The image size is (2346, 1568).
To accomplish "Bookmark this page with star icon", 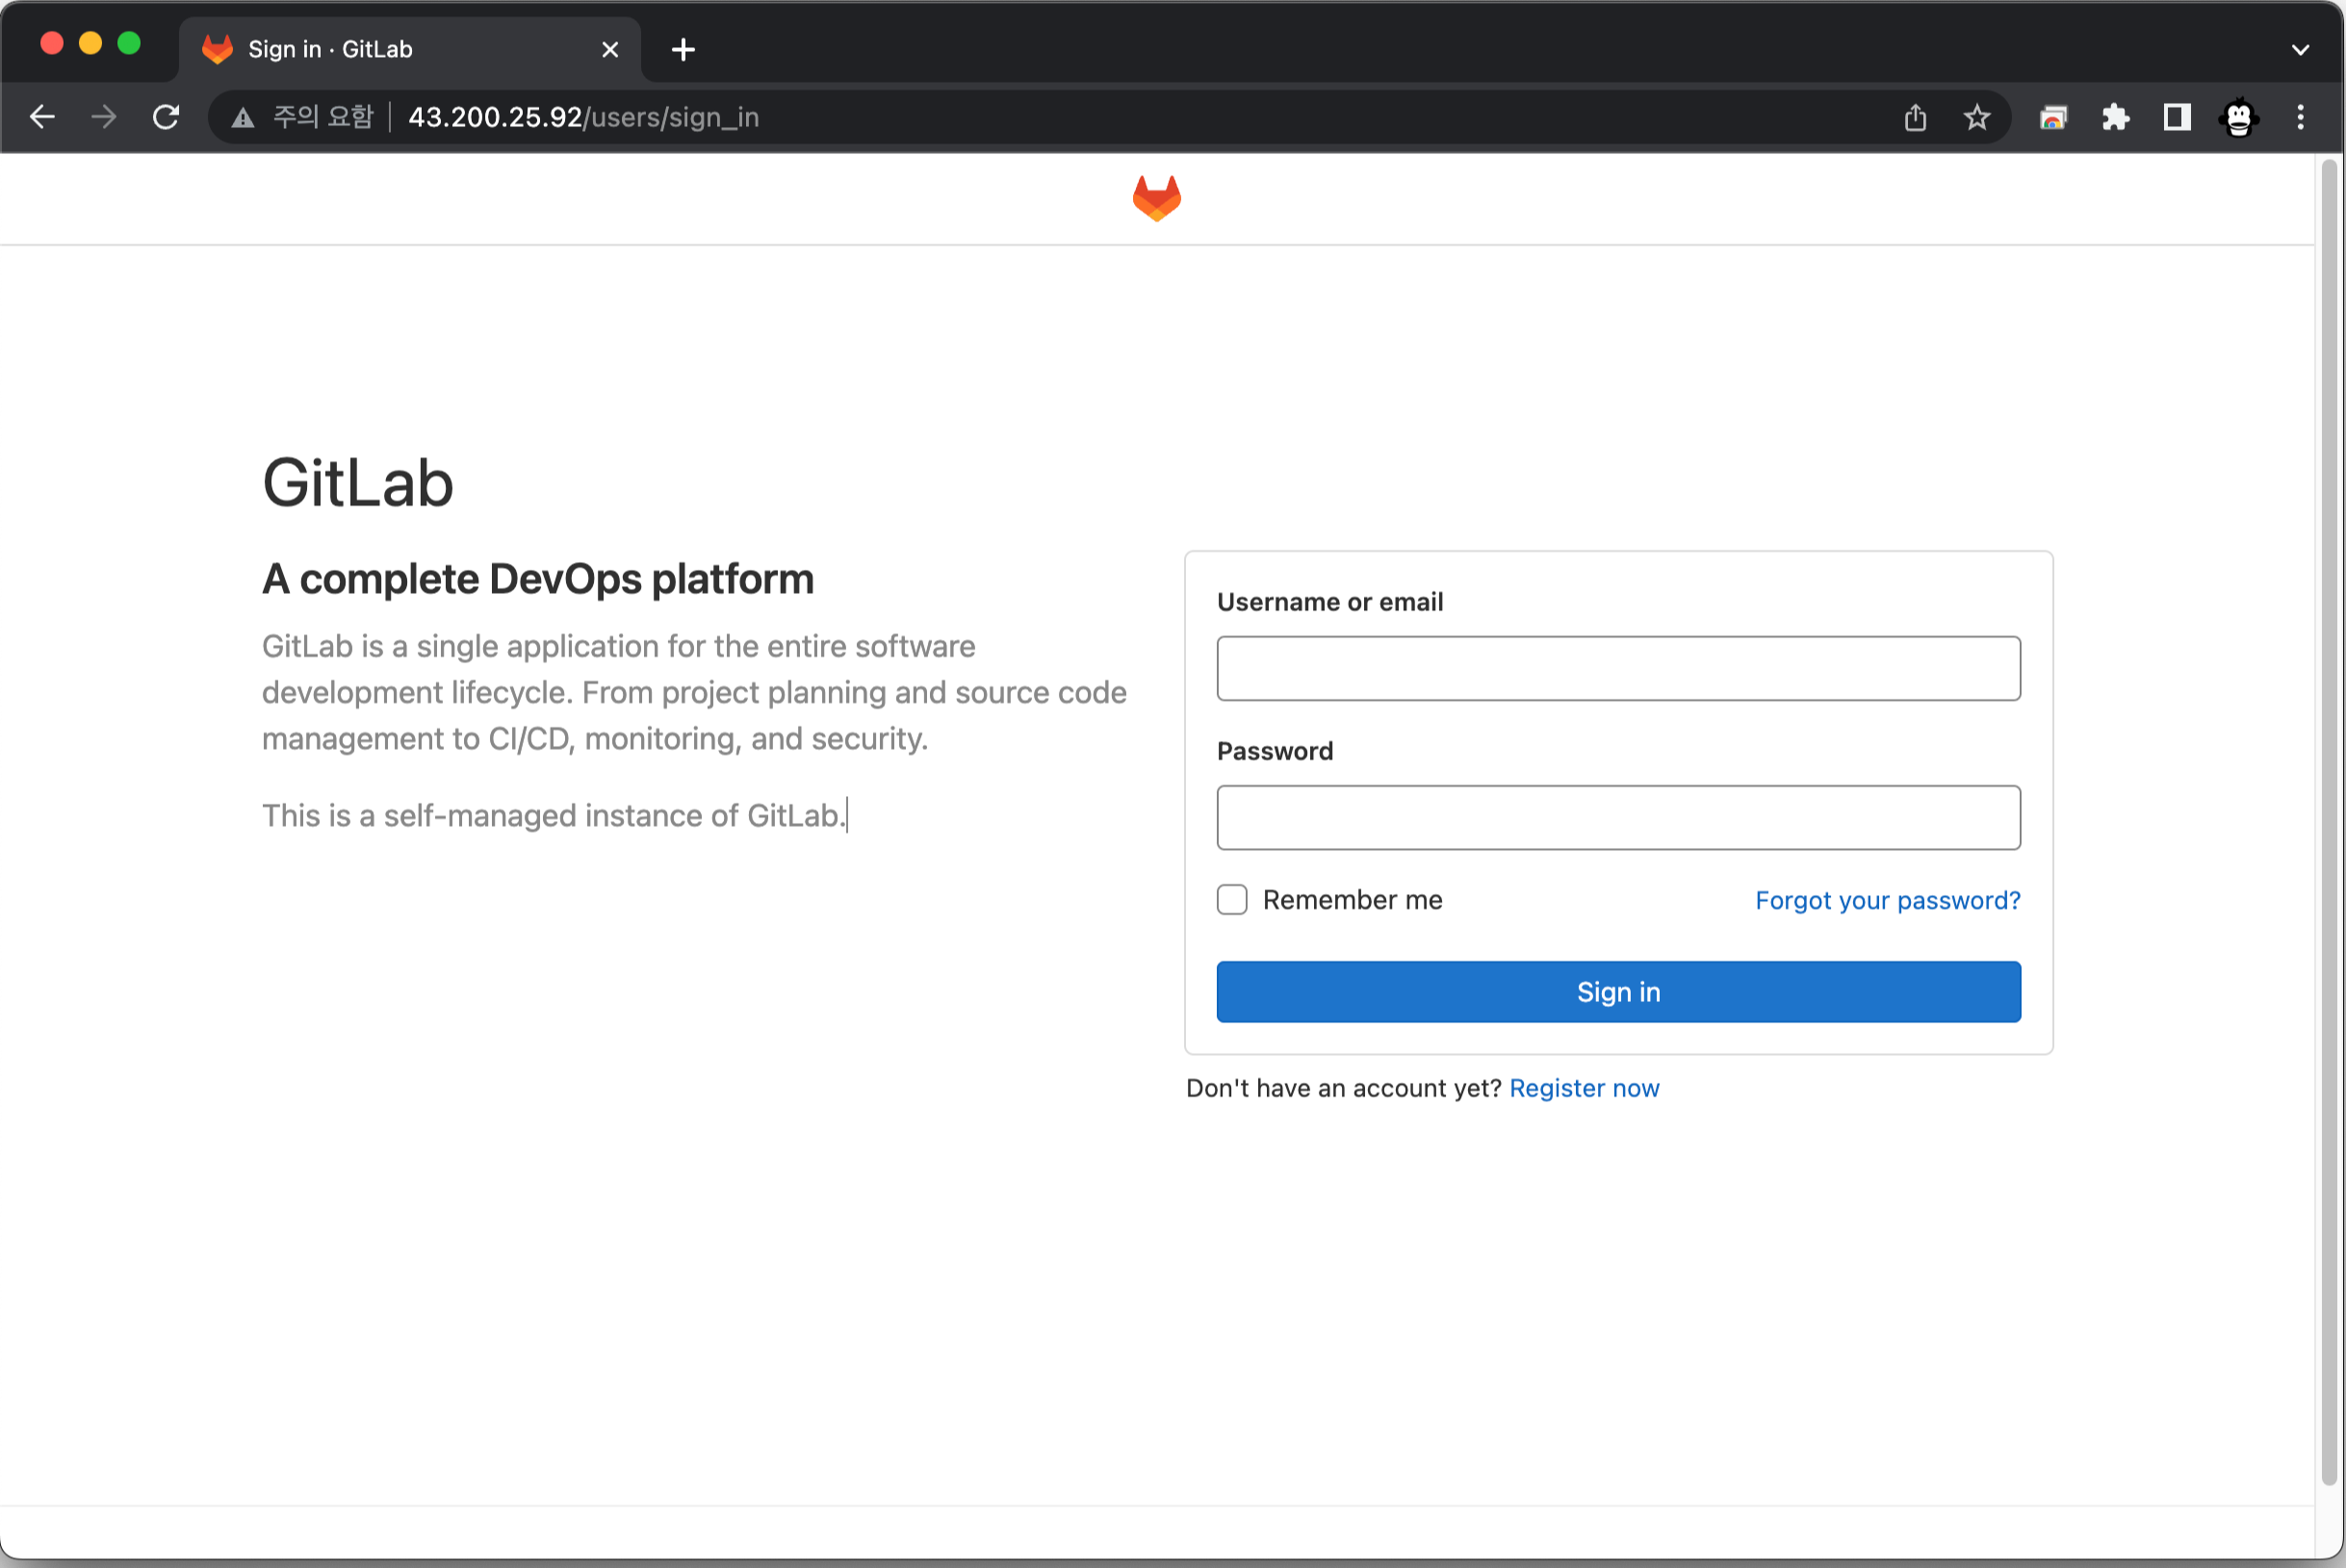I will click(x=1976, y=118).
